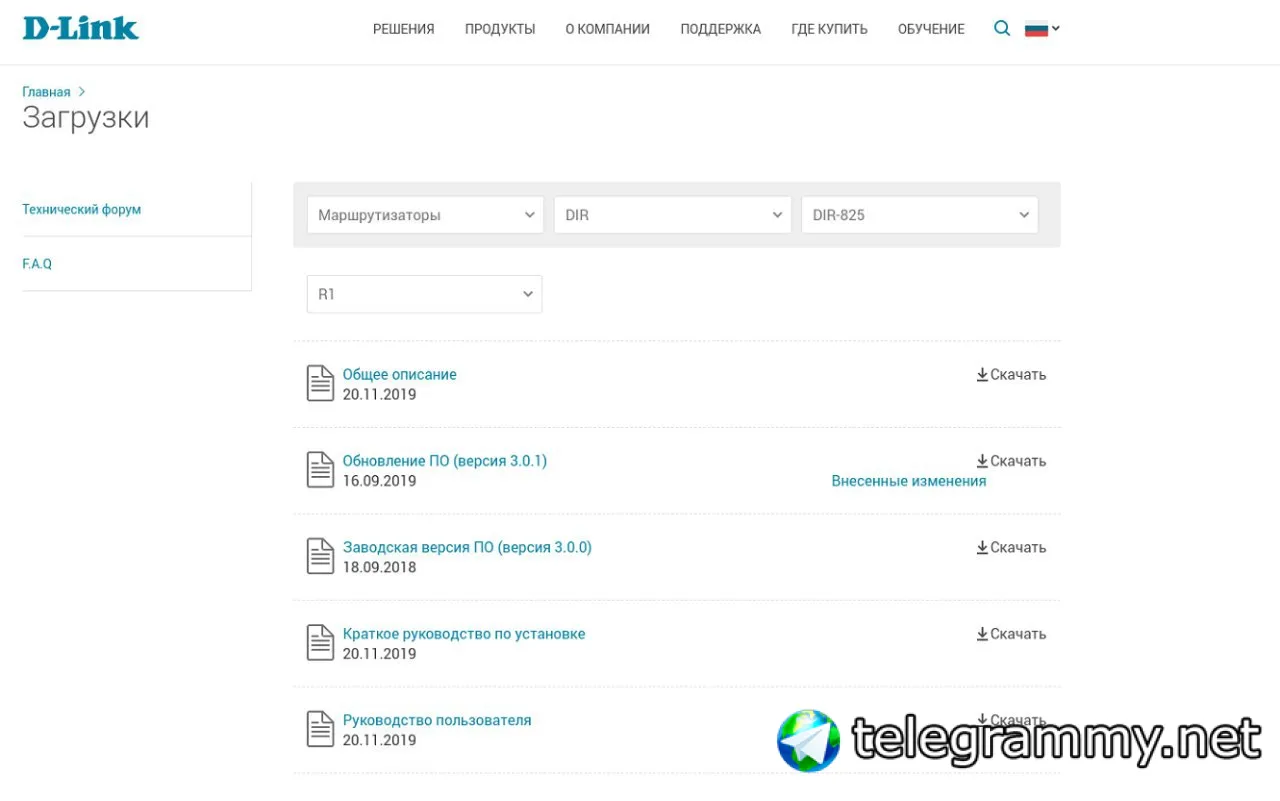View Внесенные изменения changelog link
The height and width of the screenshot is (801, 1280).
click(909, 481)
